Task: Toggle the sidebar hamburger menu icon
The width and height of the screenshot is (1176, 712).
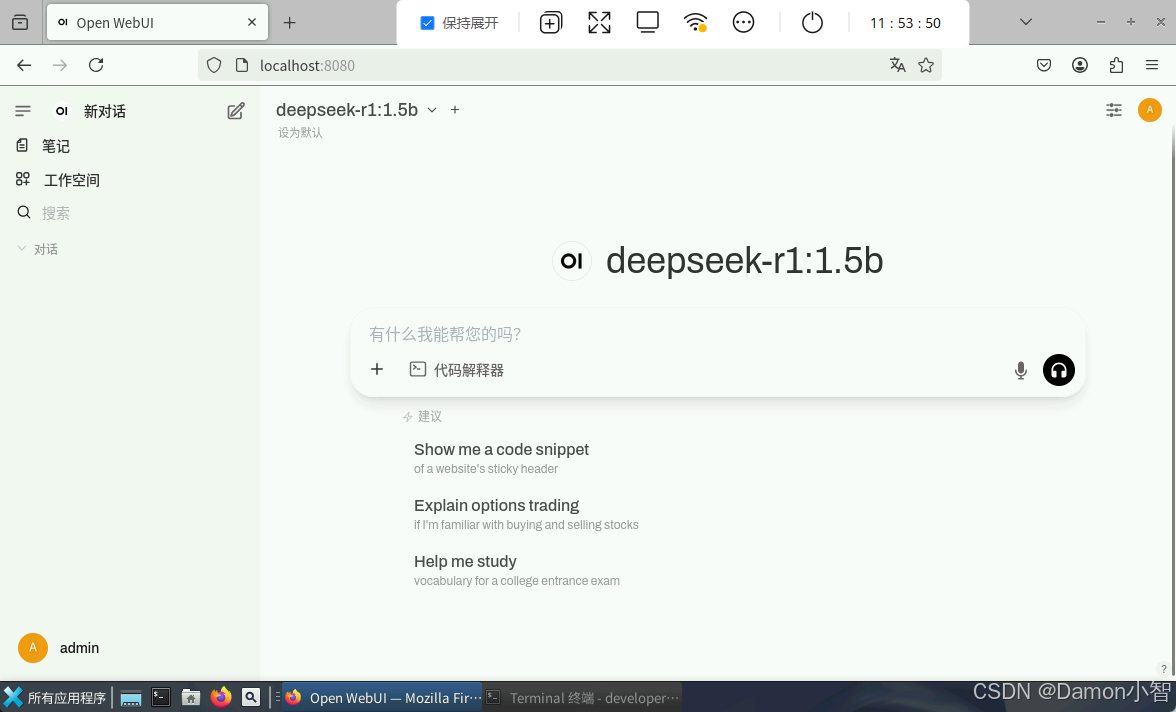Action: coord(22,111)
